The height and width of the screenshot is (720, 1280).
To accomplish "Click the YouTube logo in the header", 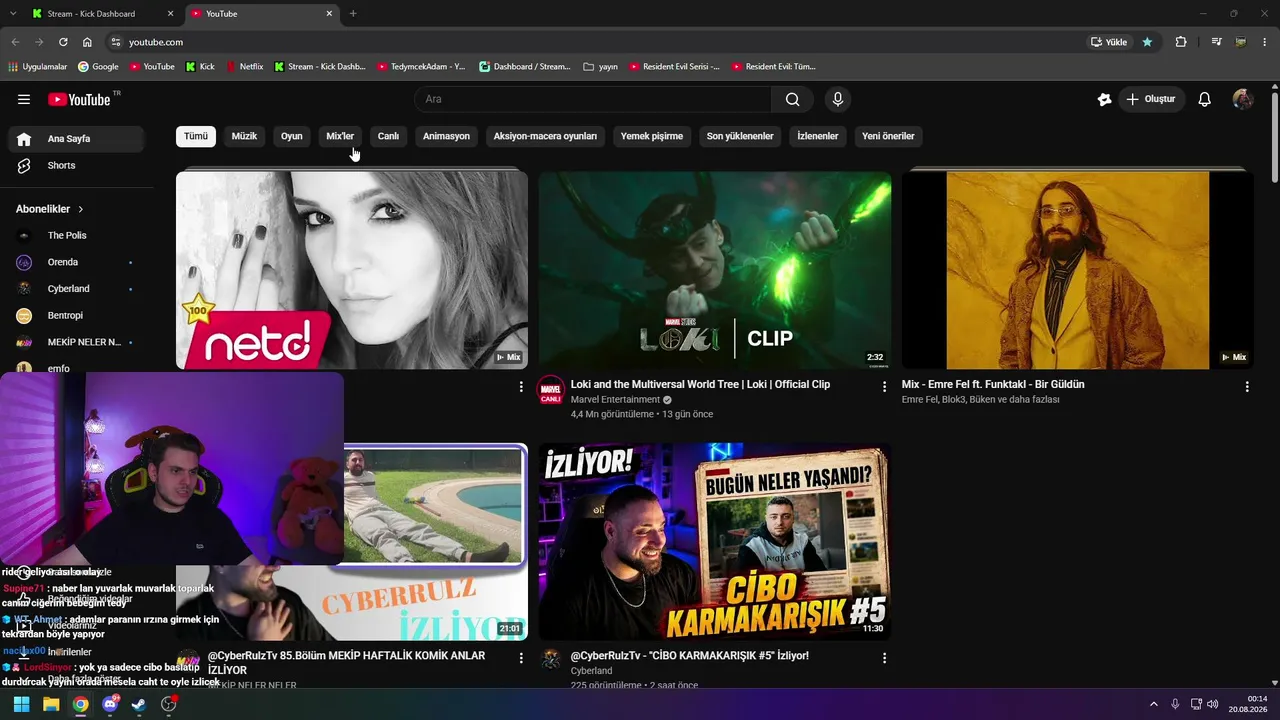I will point(79,99).
